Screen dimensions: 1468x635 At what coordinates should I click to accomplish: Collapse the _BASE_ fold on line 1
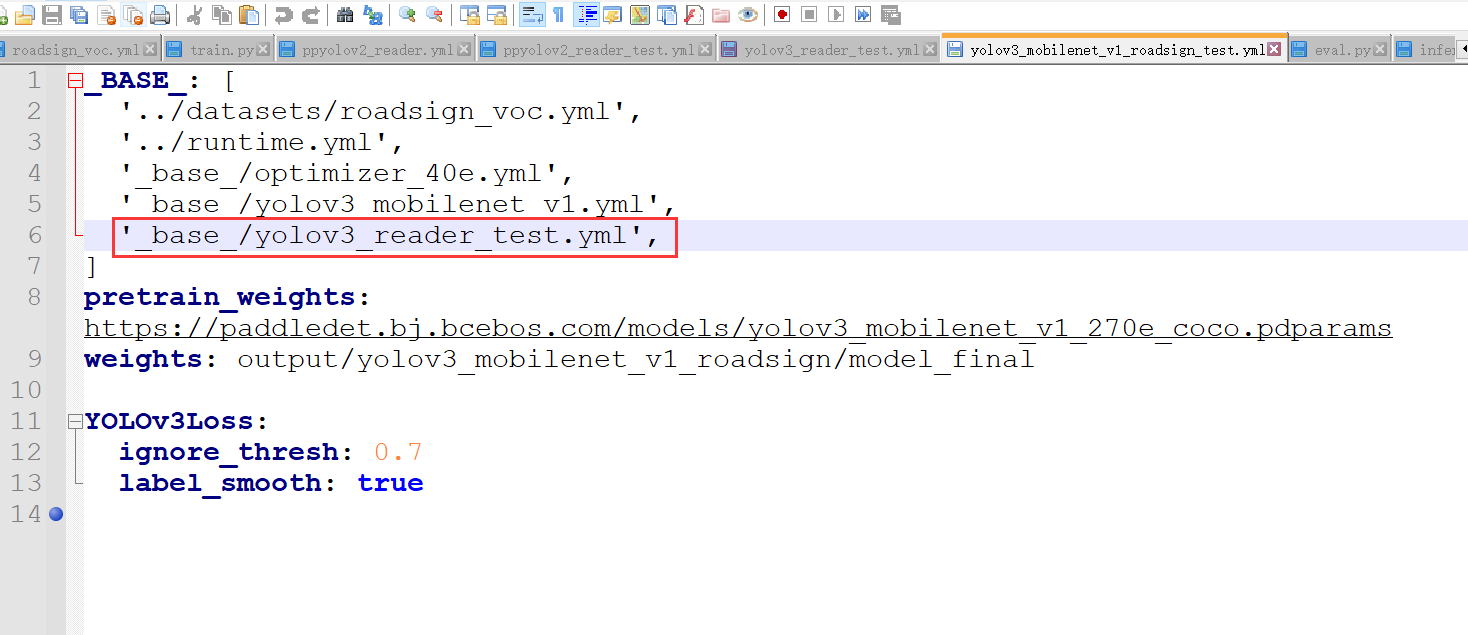click(x=75, y=82)
